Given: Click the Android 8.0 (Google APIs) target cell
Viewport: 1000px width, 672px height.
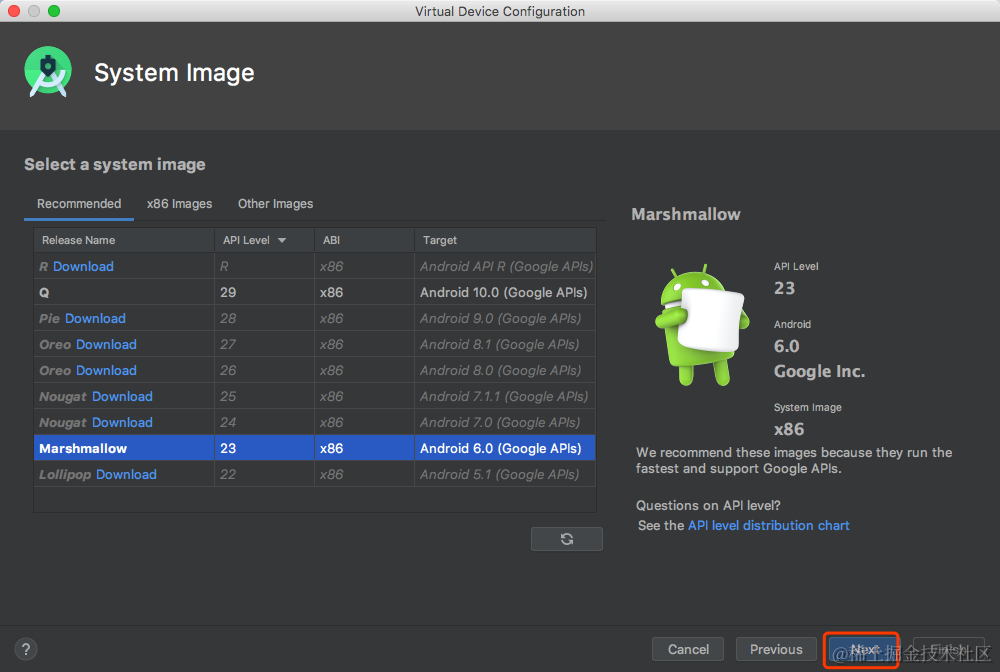Looking at the screenshot, I should tap(505, 370).
